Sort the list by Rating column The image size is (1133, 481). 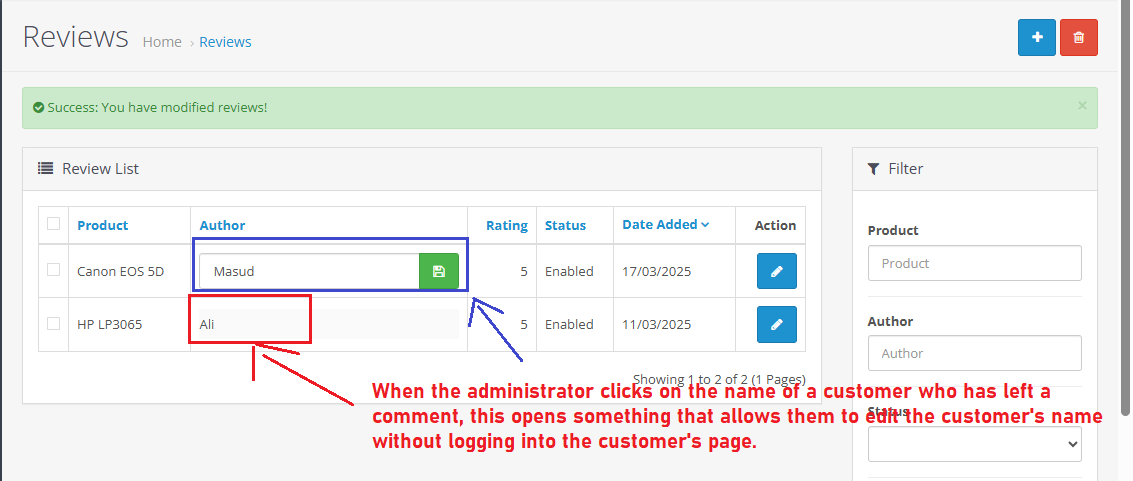point(506,225)
